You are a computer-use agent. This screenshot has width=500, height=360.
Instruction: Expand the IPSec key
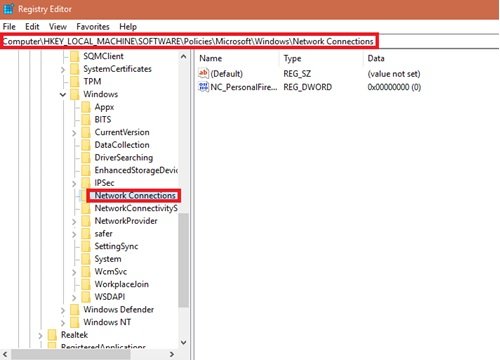click(x=74, y=184)
